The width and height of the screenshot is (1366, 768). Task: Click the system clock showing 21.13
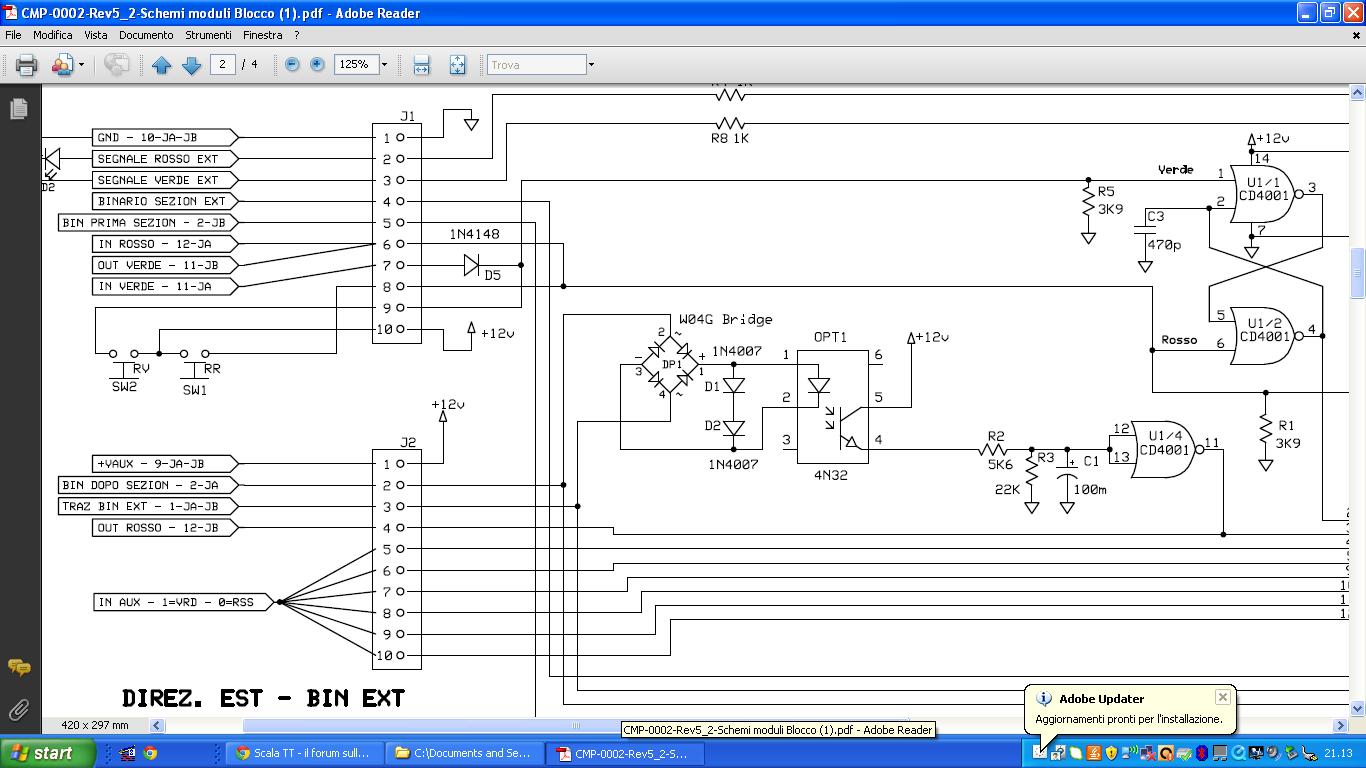pos(1338,754)
